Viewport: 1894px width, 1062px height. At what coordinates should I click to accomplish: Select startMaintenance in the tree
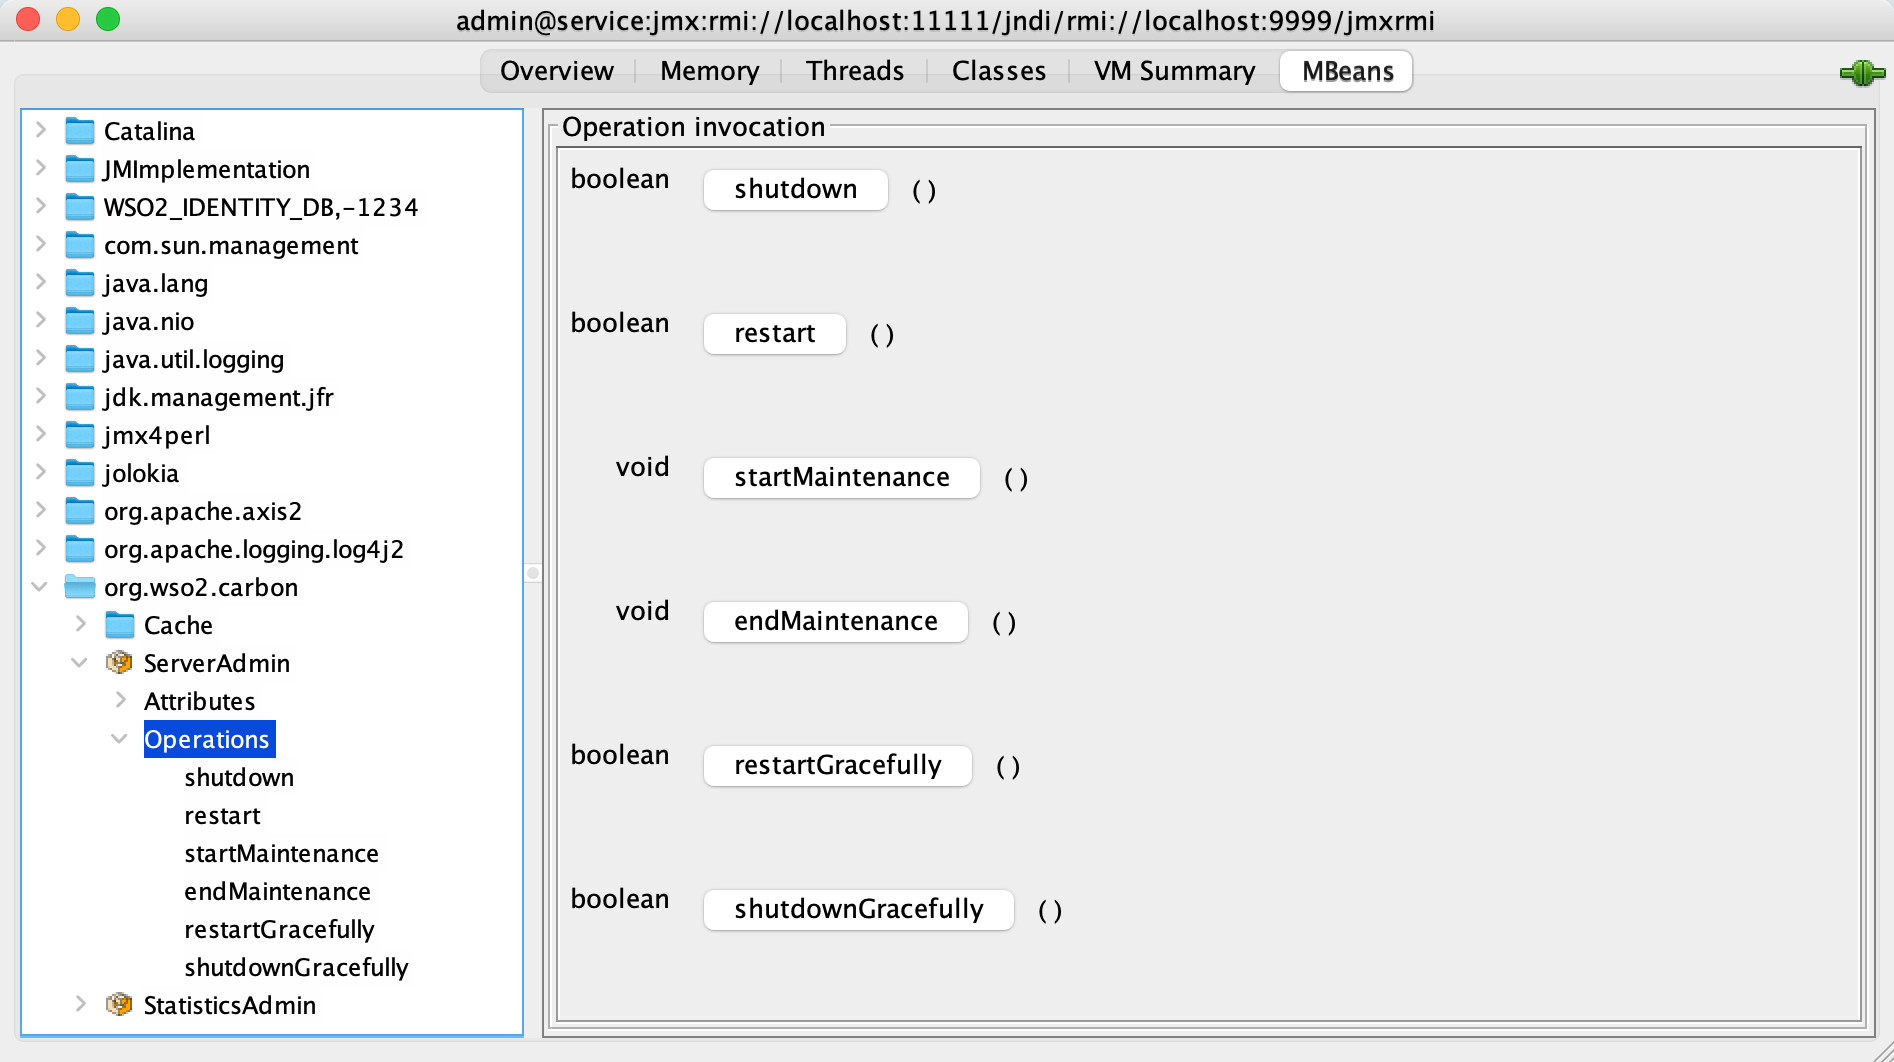[281, 853]
